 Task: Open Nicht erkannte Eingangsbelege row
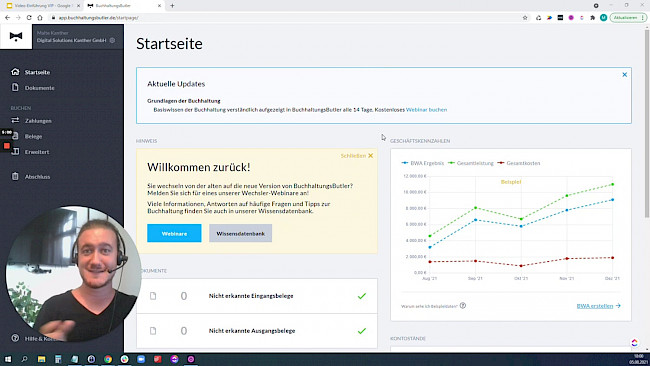click(257, 296)
